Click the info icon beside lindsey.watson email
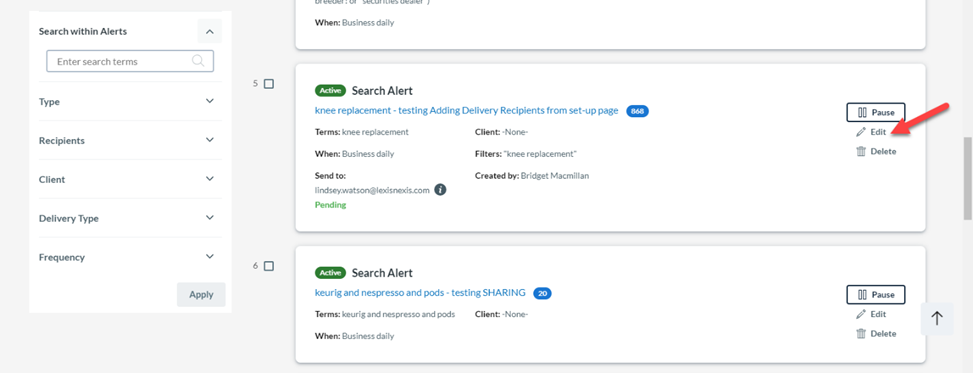The image size is (973, 373). coord(440,190)
